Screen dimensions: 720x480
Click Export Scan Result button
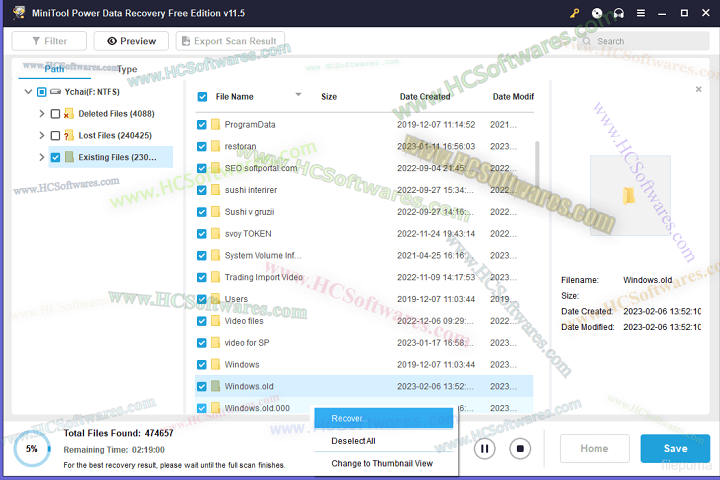[230, 41]
